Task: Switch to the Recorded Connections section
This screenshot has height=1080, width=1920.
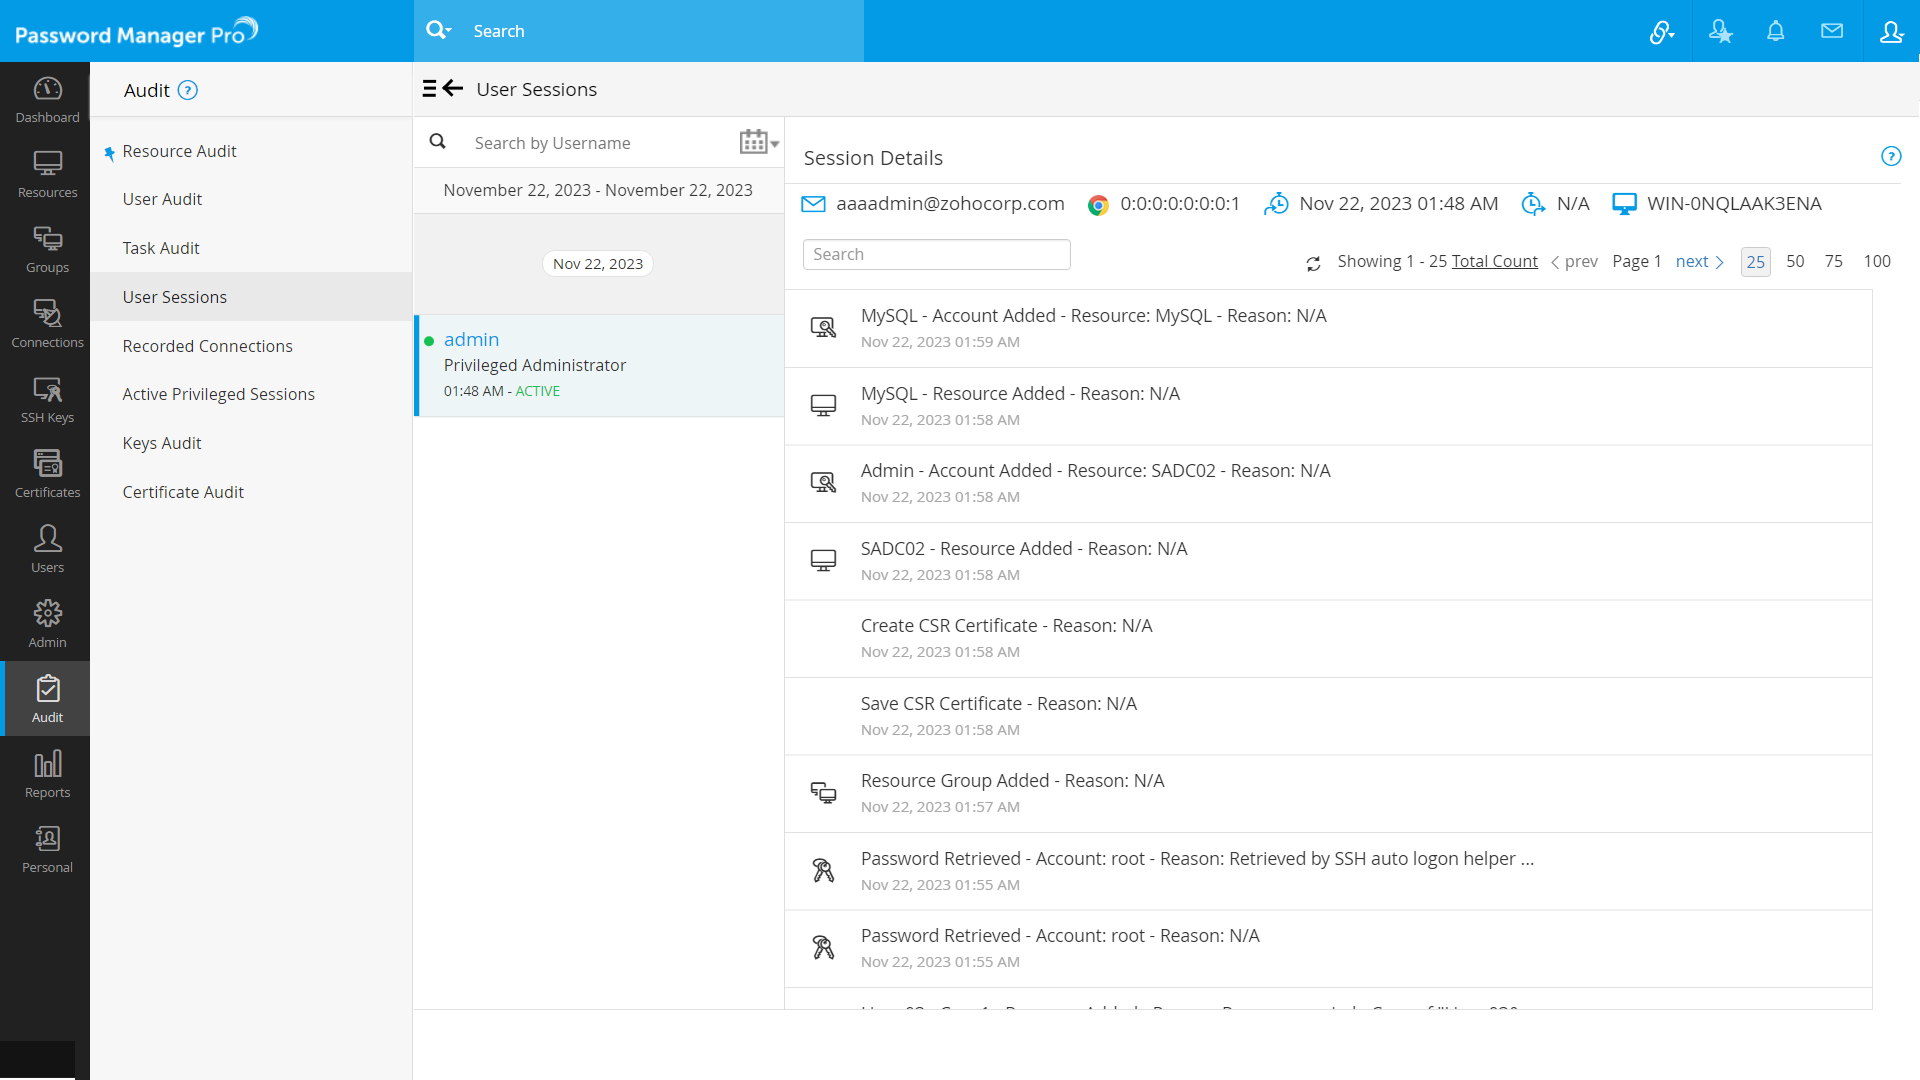Action: pyautogui.click(x=207, y=345)
